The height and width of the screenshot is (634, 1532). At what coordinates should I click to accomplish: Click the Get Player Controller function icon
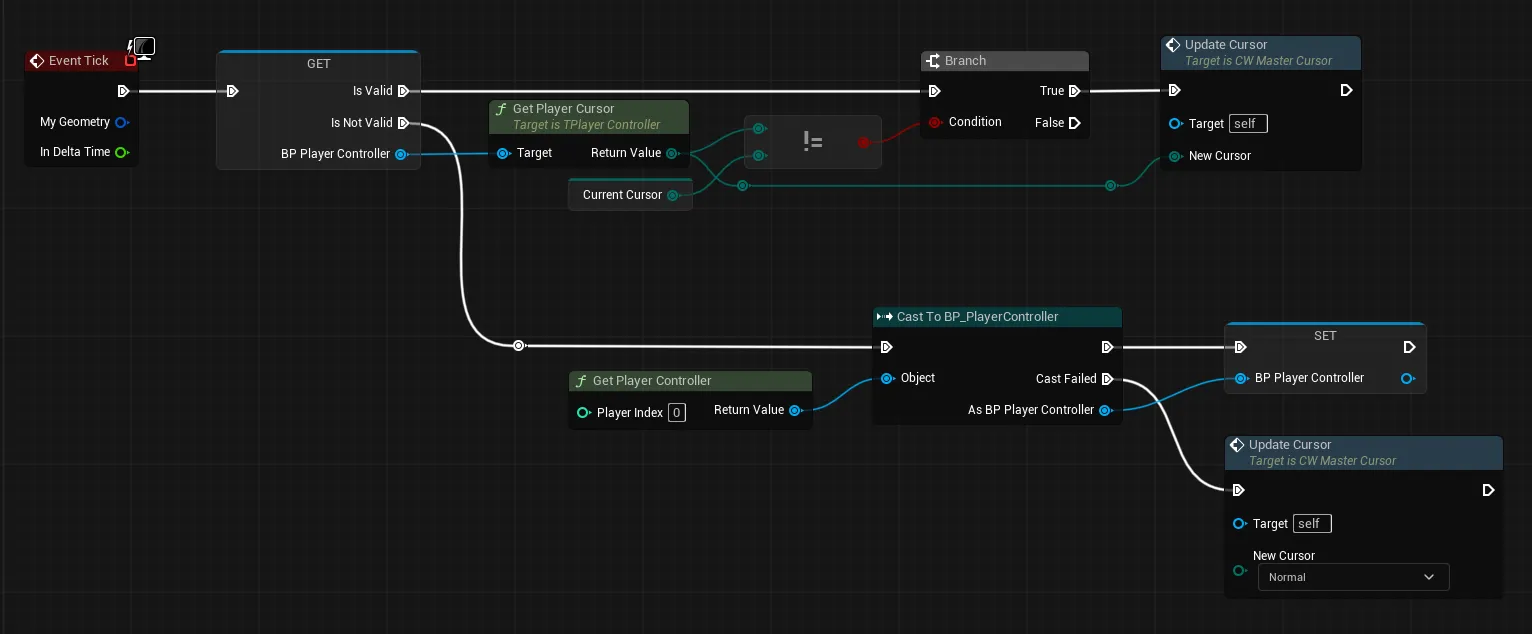[581, 381]
